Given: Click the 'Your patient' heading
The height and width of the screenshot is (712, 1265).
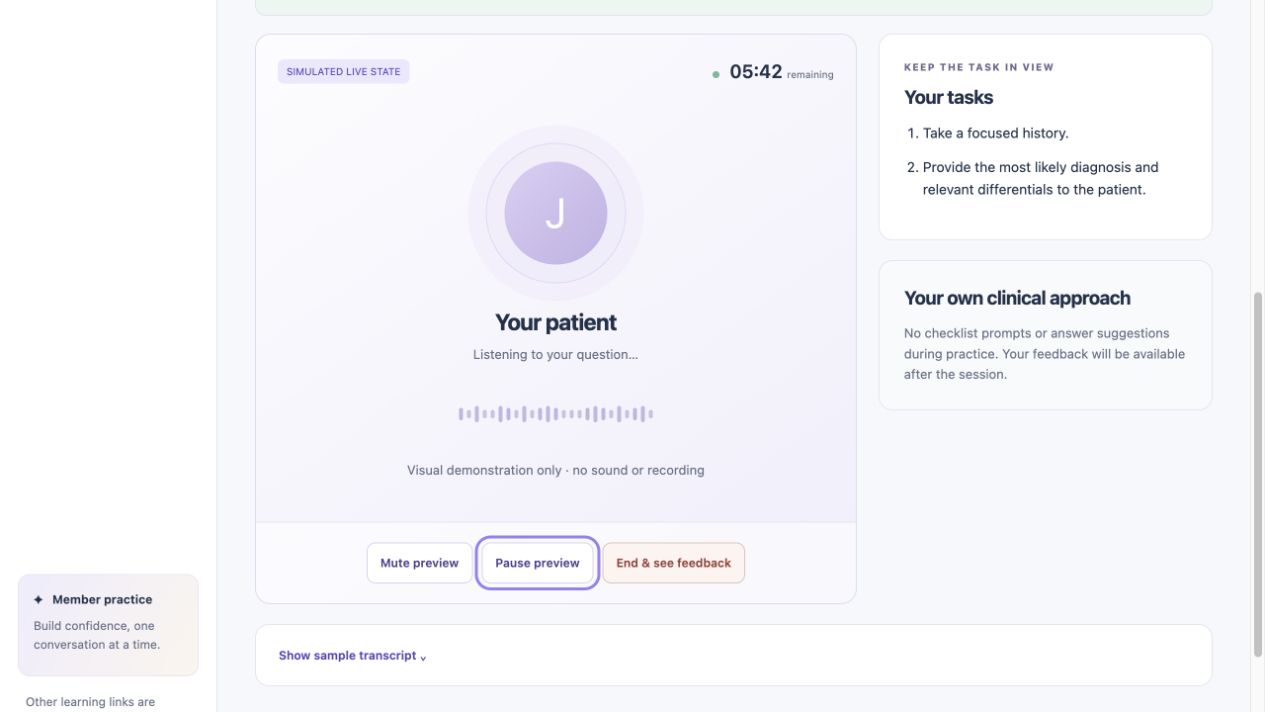Looking at the screenshot, I should (555, 322).
